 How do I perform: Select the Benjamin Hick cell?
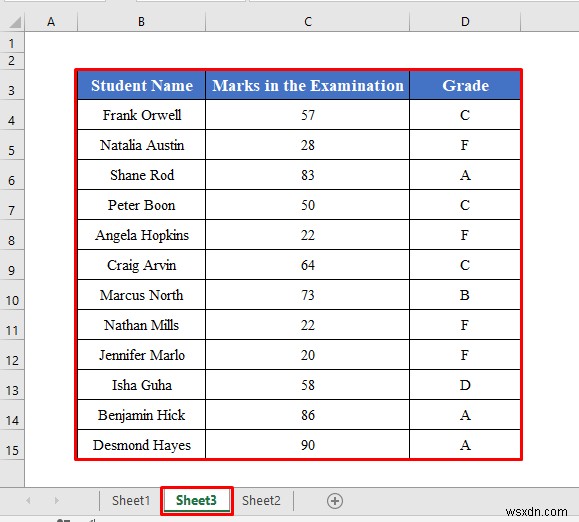point(141,415)
